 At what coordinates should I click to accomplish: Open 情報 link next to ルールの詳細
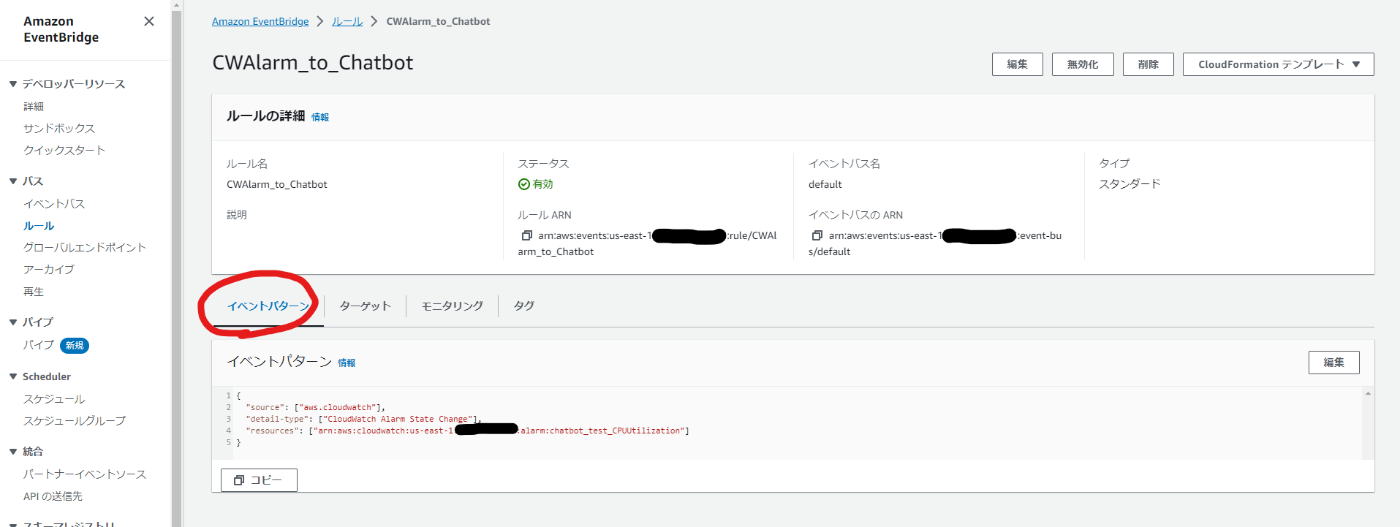[320, 117]
